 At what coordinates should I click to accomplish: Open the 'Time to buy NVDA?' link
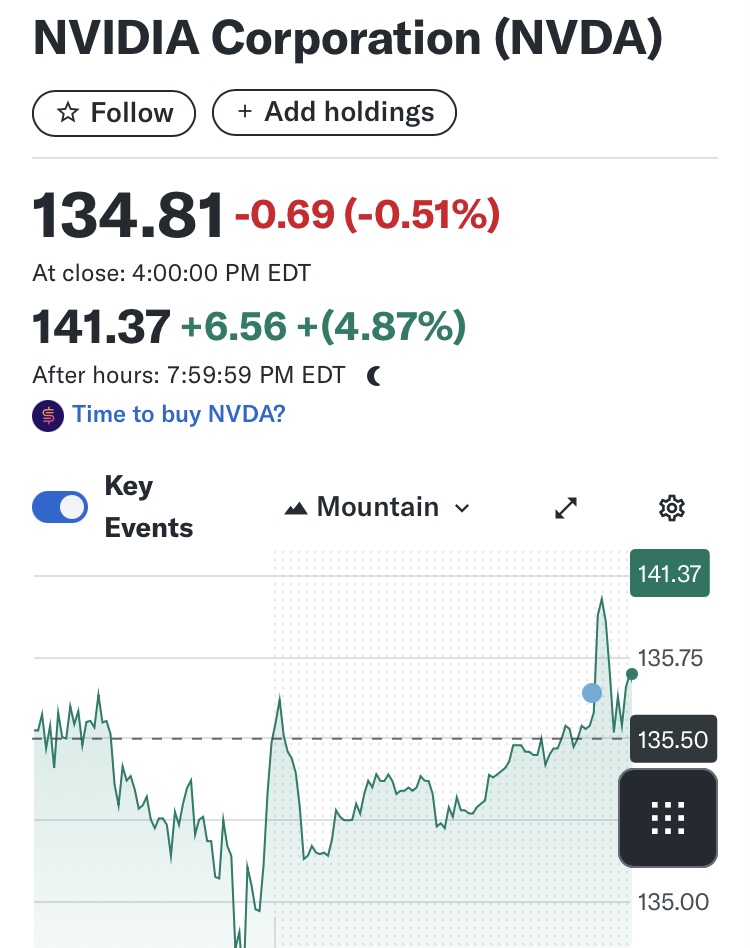(x=179, y=414)
